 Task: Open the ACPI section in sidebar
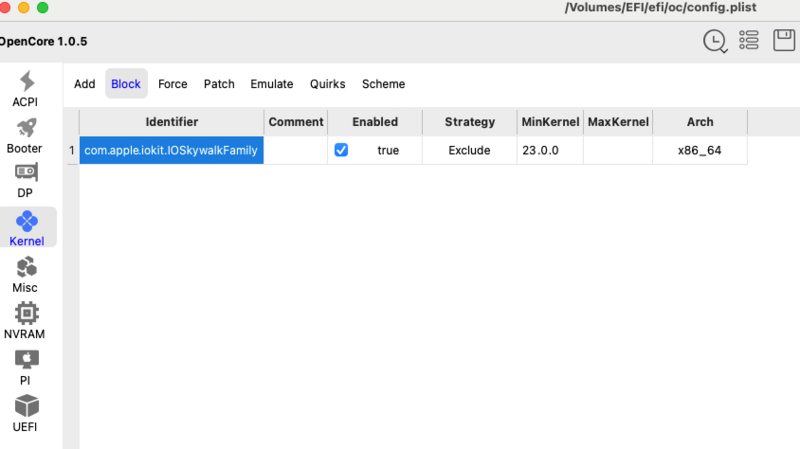click(26, 88)
